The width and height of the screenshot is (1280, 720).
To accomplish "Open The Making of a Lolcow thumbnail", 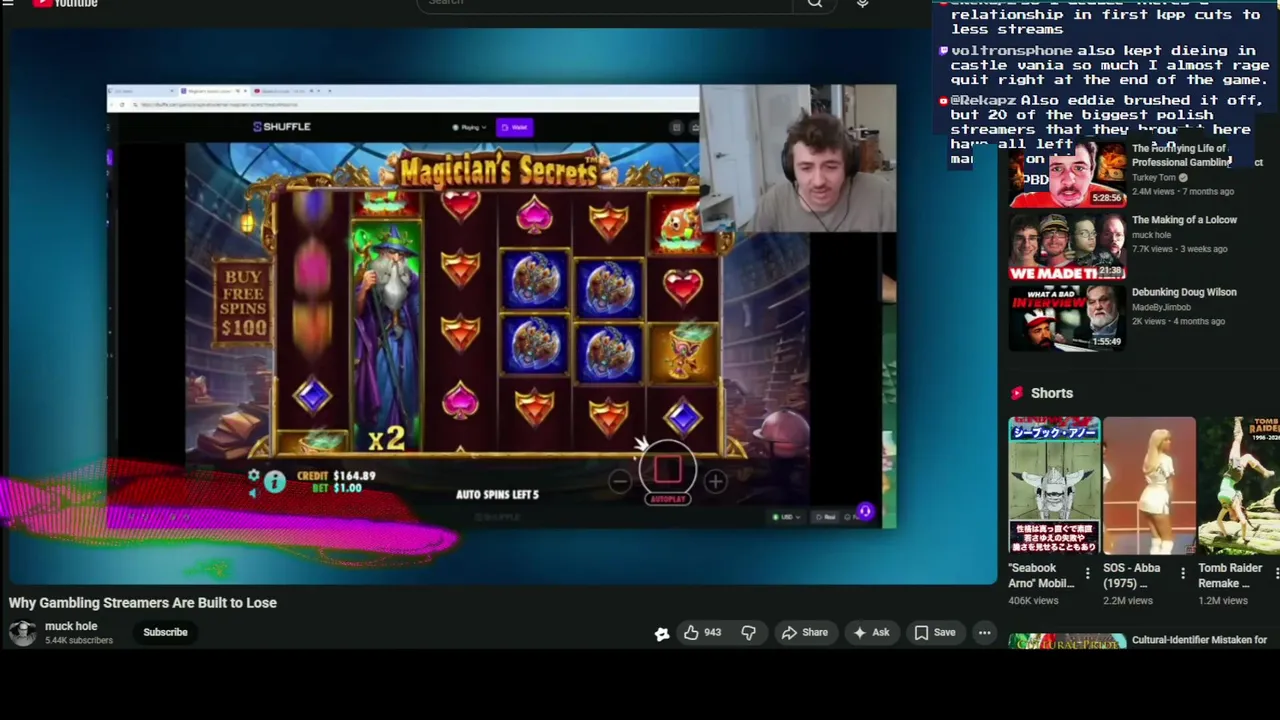I will (1067, 247).
